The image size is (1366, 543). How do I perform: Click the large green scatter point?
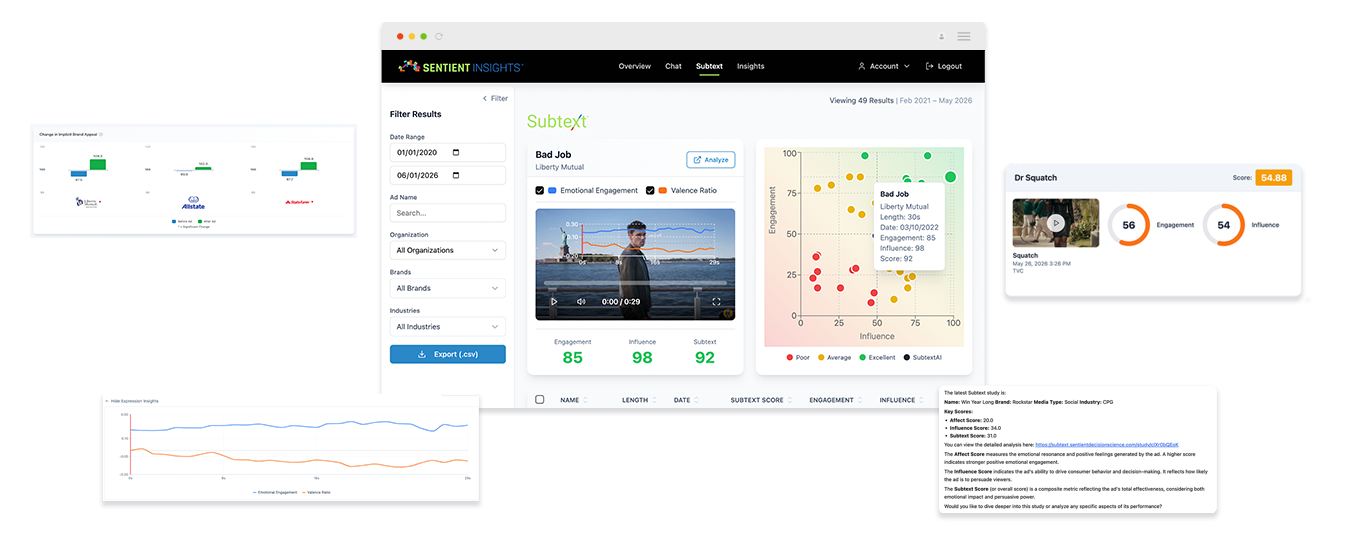(x=950, y=177)
